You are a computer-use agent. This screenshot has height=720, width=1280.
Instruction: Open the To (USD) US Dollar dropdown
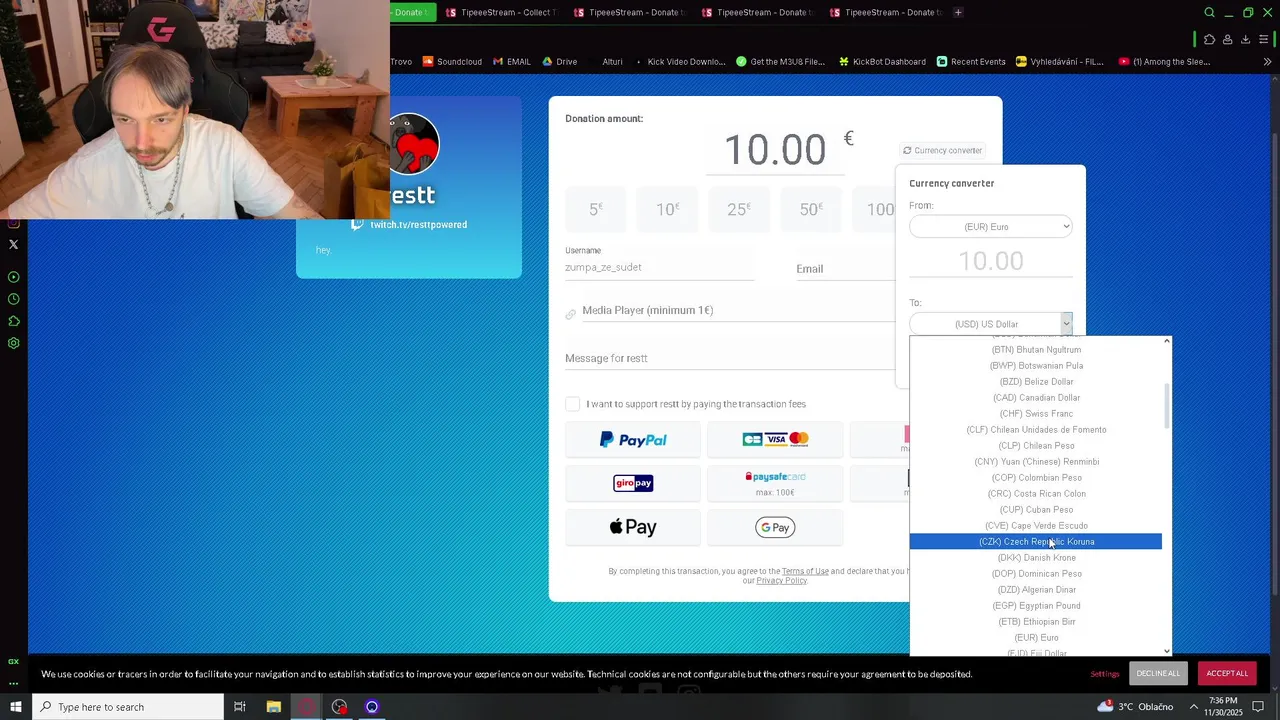(991, 324)
